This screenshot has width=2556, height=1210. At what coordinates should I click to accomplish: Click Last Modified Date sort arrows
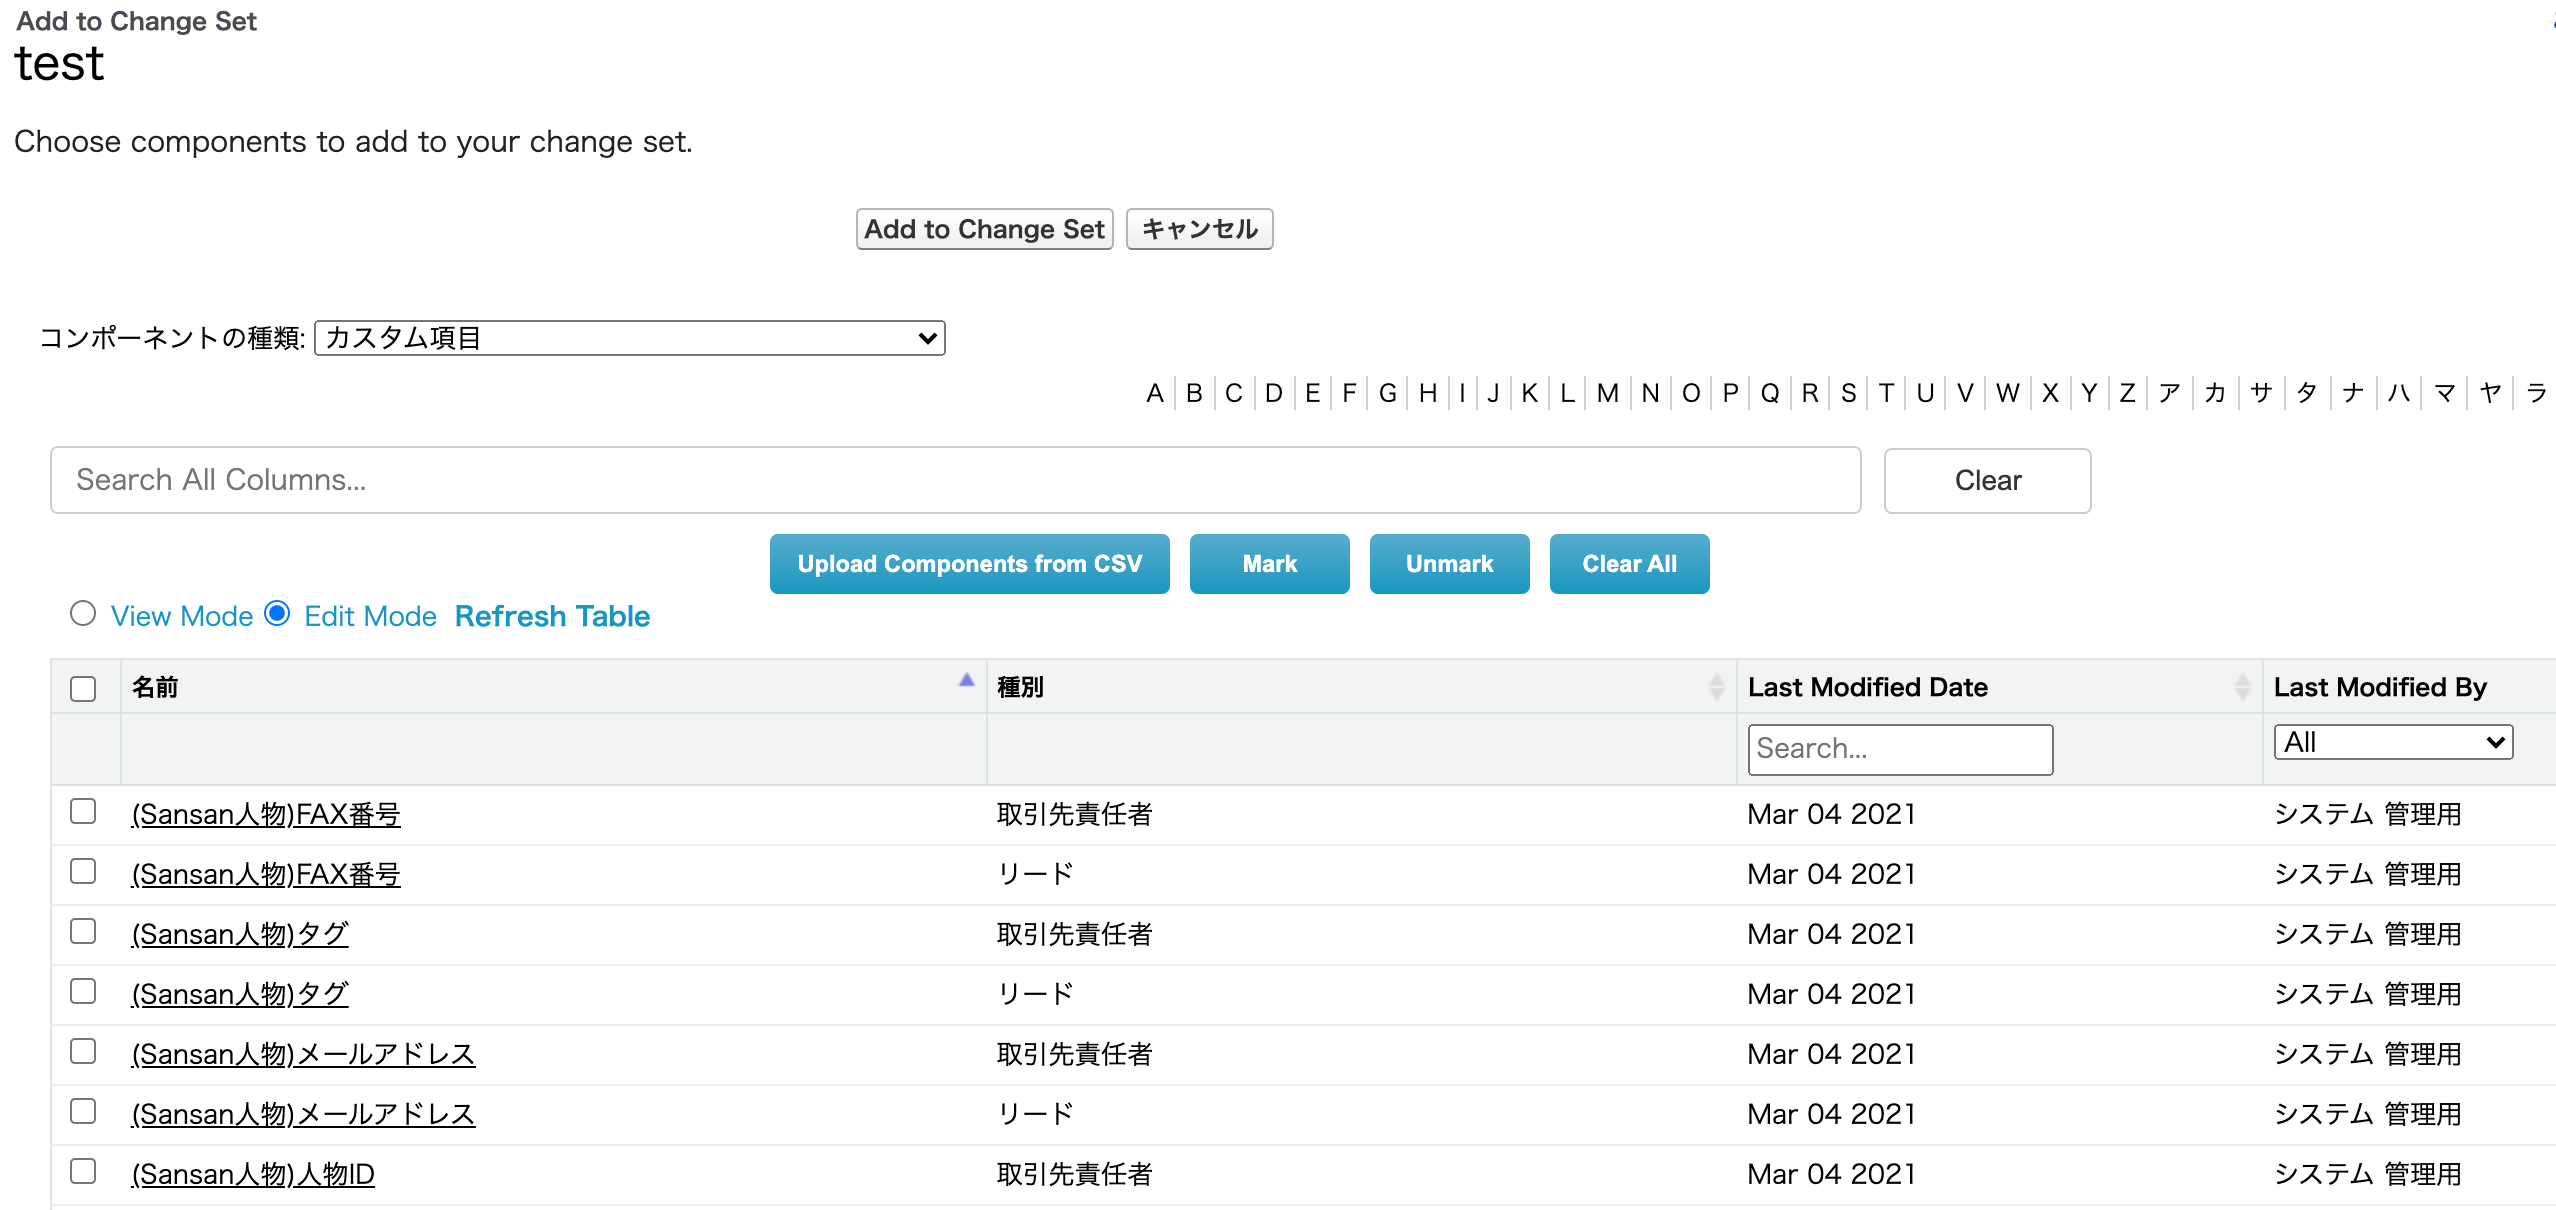coord(2242,687)
